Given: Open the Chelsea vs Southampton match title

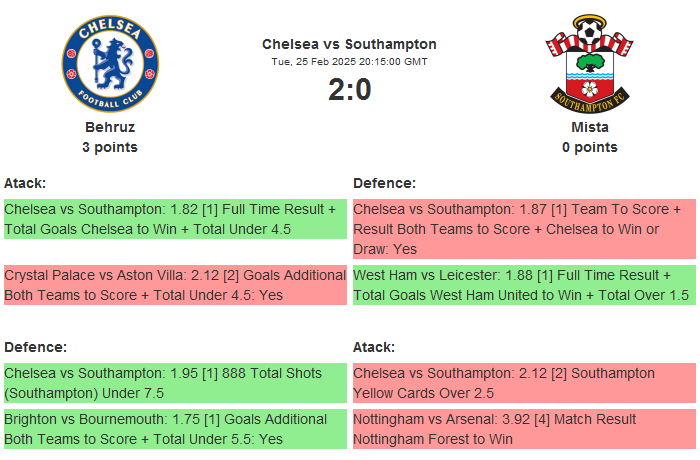Looking at the screenshot, I should 349,44.
